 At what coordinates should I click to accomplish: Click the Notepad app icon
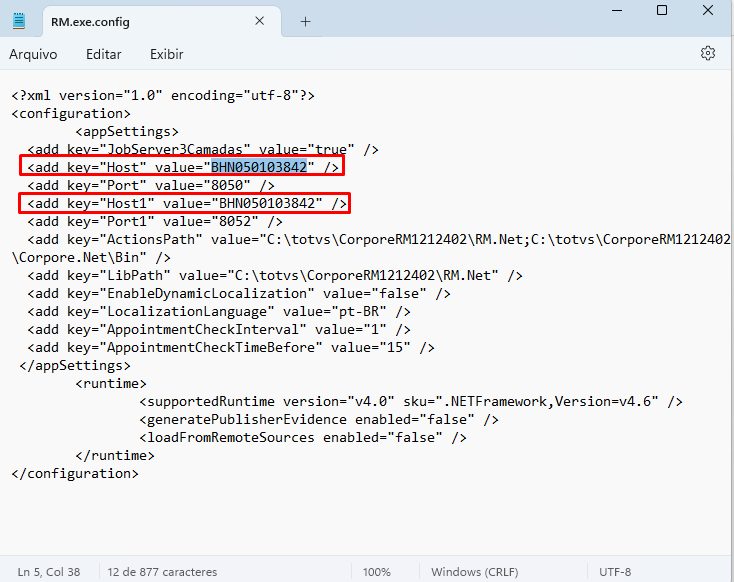[x=19, y=21]
